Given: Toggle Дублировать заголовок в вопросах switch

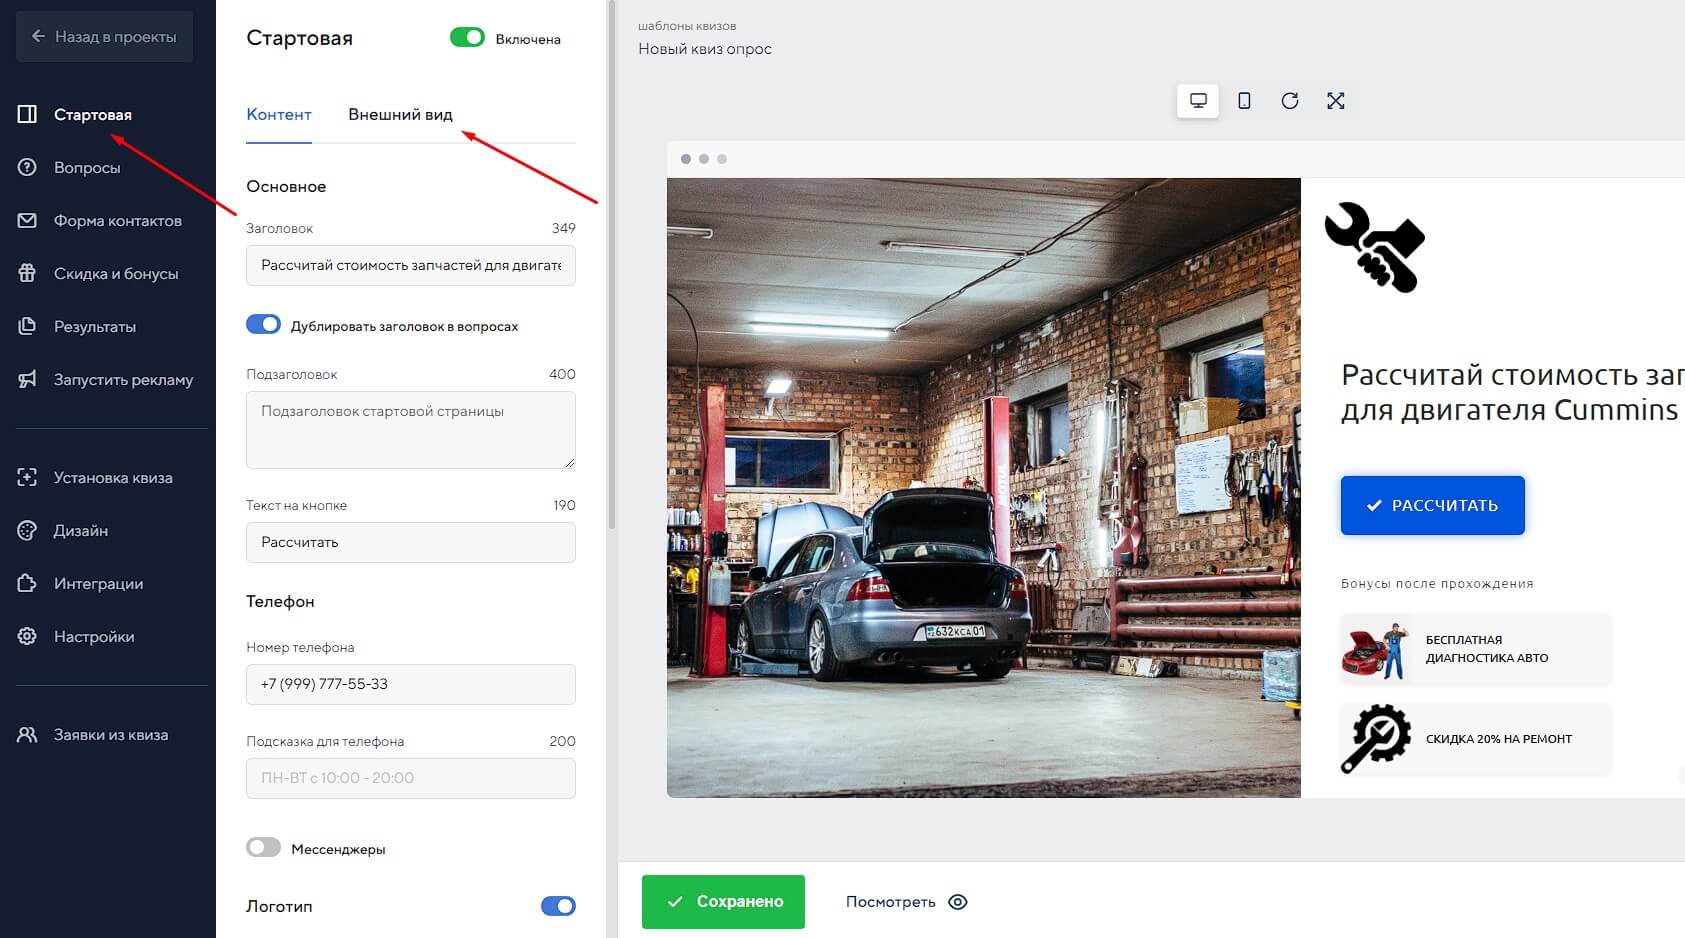Looking at the screenshot, I should click(264, 325).
